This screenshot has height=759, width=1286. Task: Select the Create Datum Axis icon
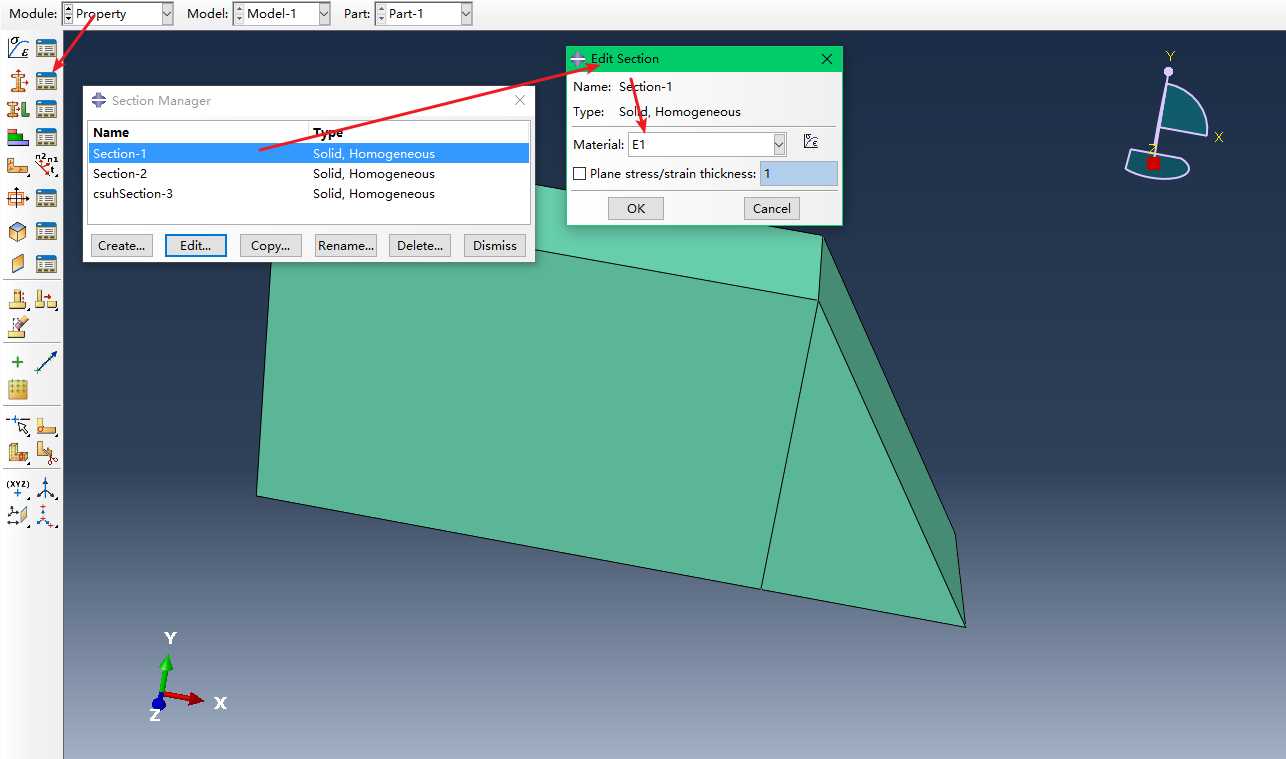tap(46, 489)
